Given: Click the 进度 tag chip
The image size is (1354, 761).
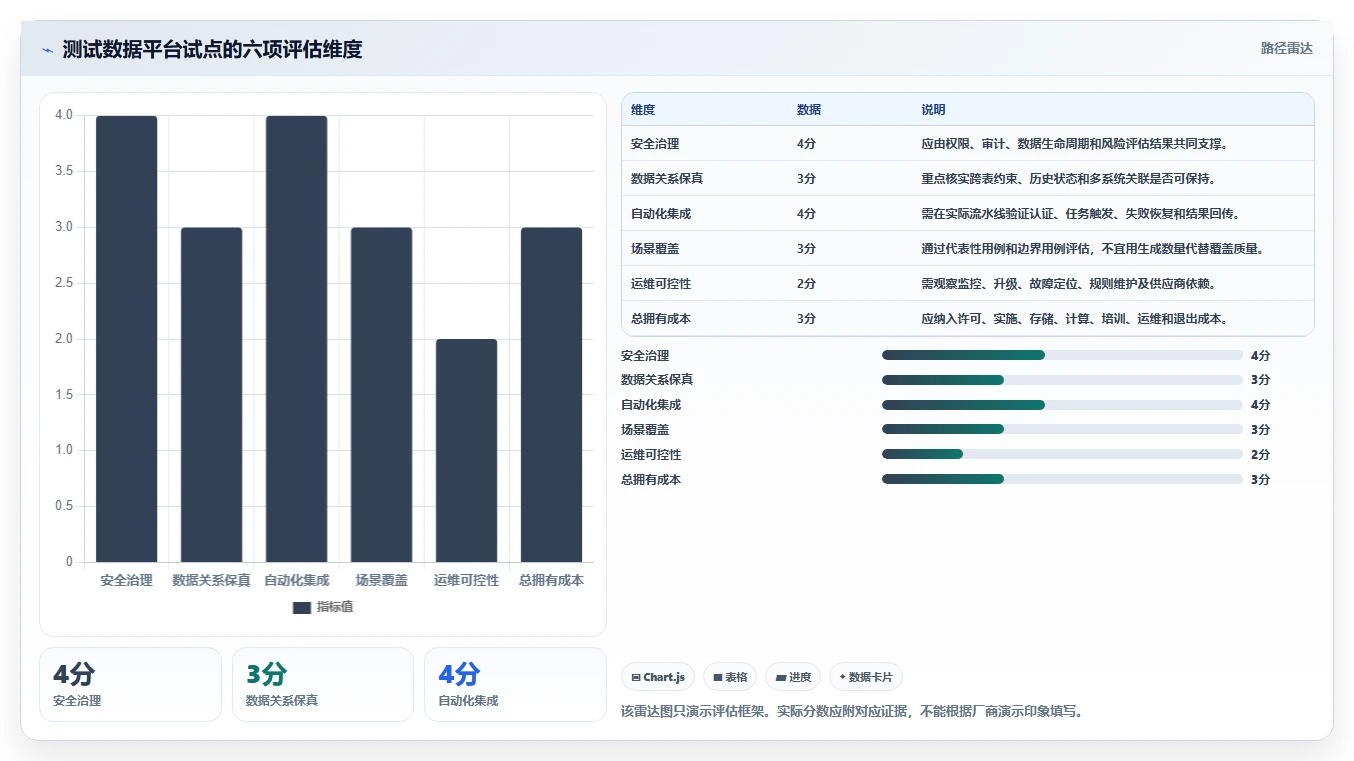Looking at the screenshot, I should (x=793, y=677).
